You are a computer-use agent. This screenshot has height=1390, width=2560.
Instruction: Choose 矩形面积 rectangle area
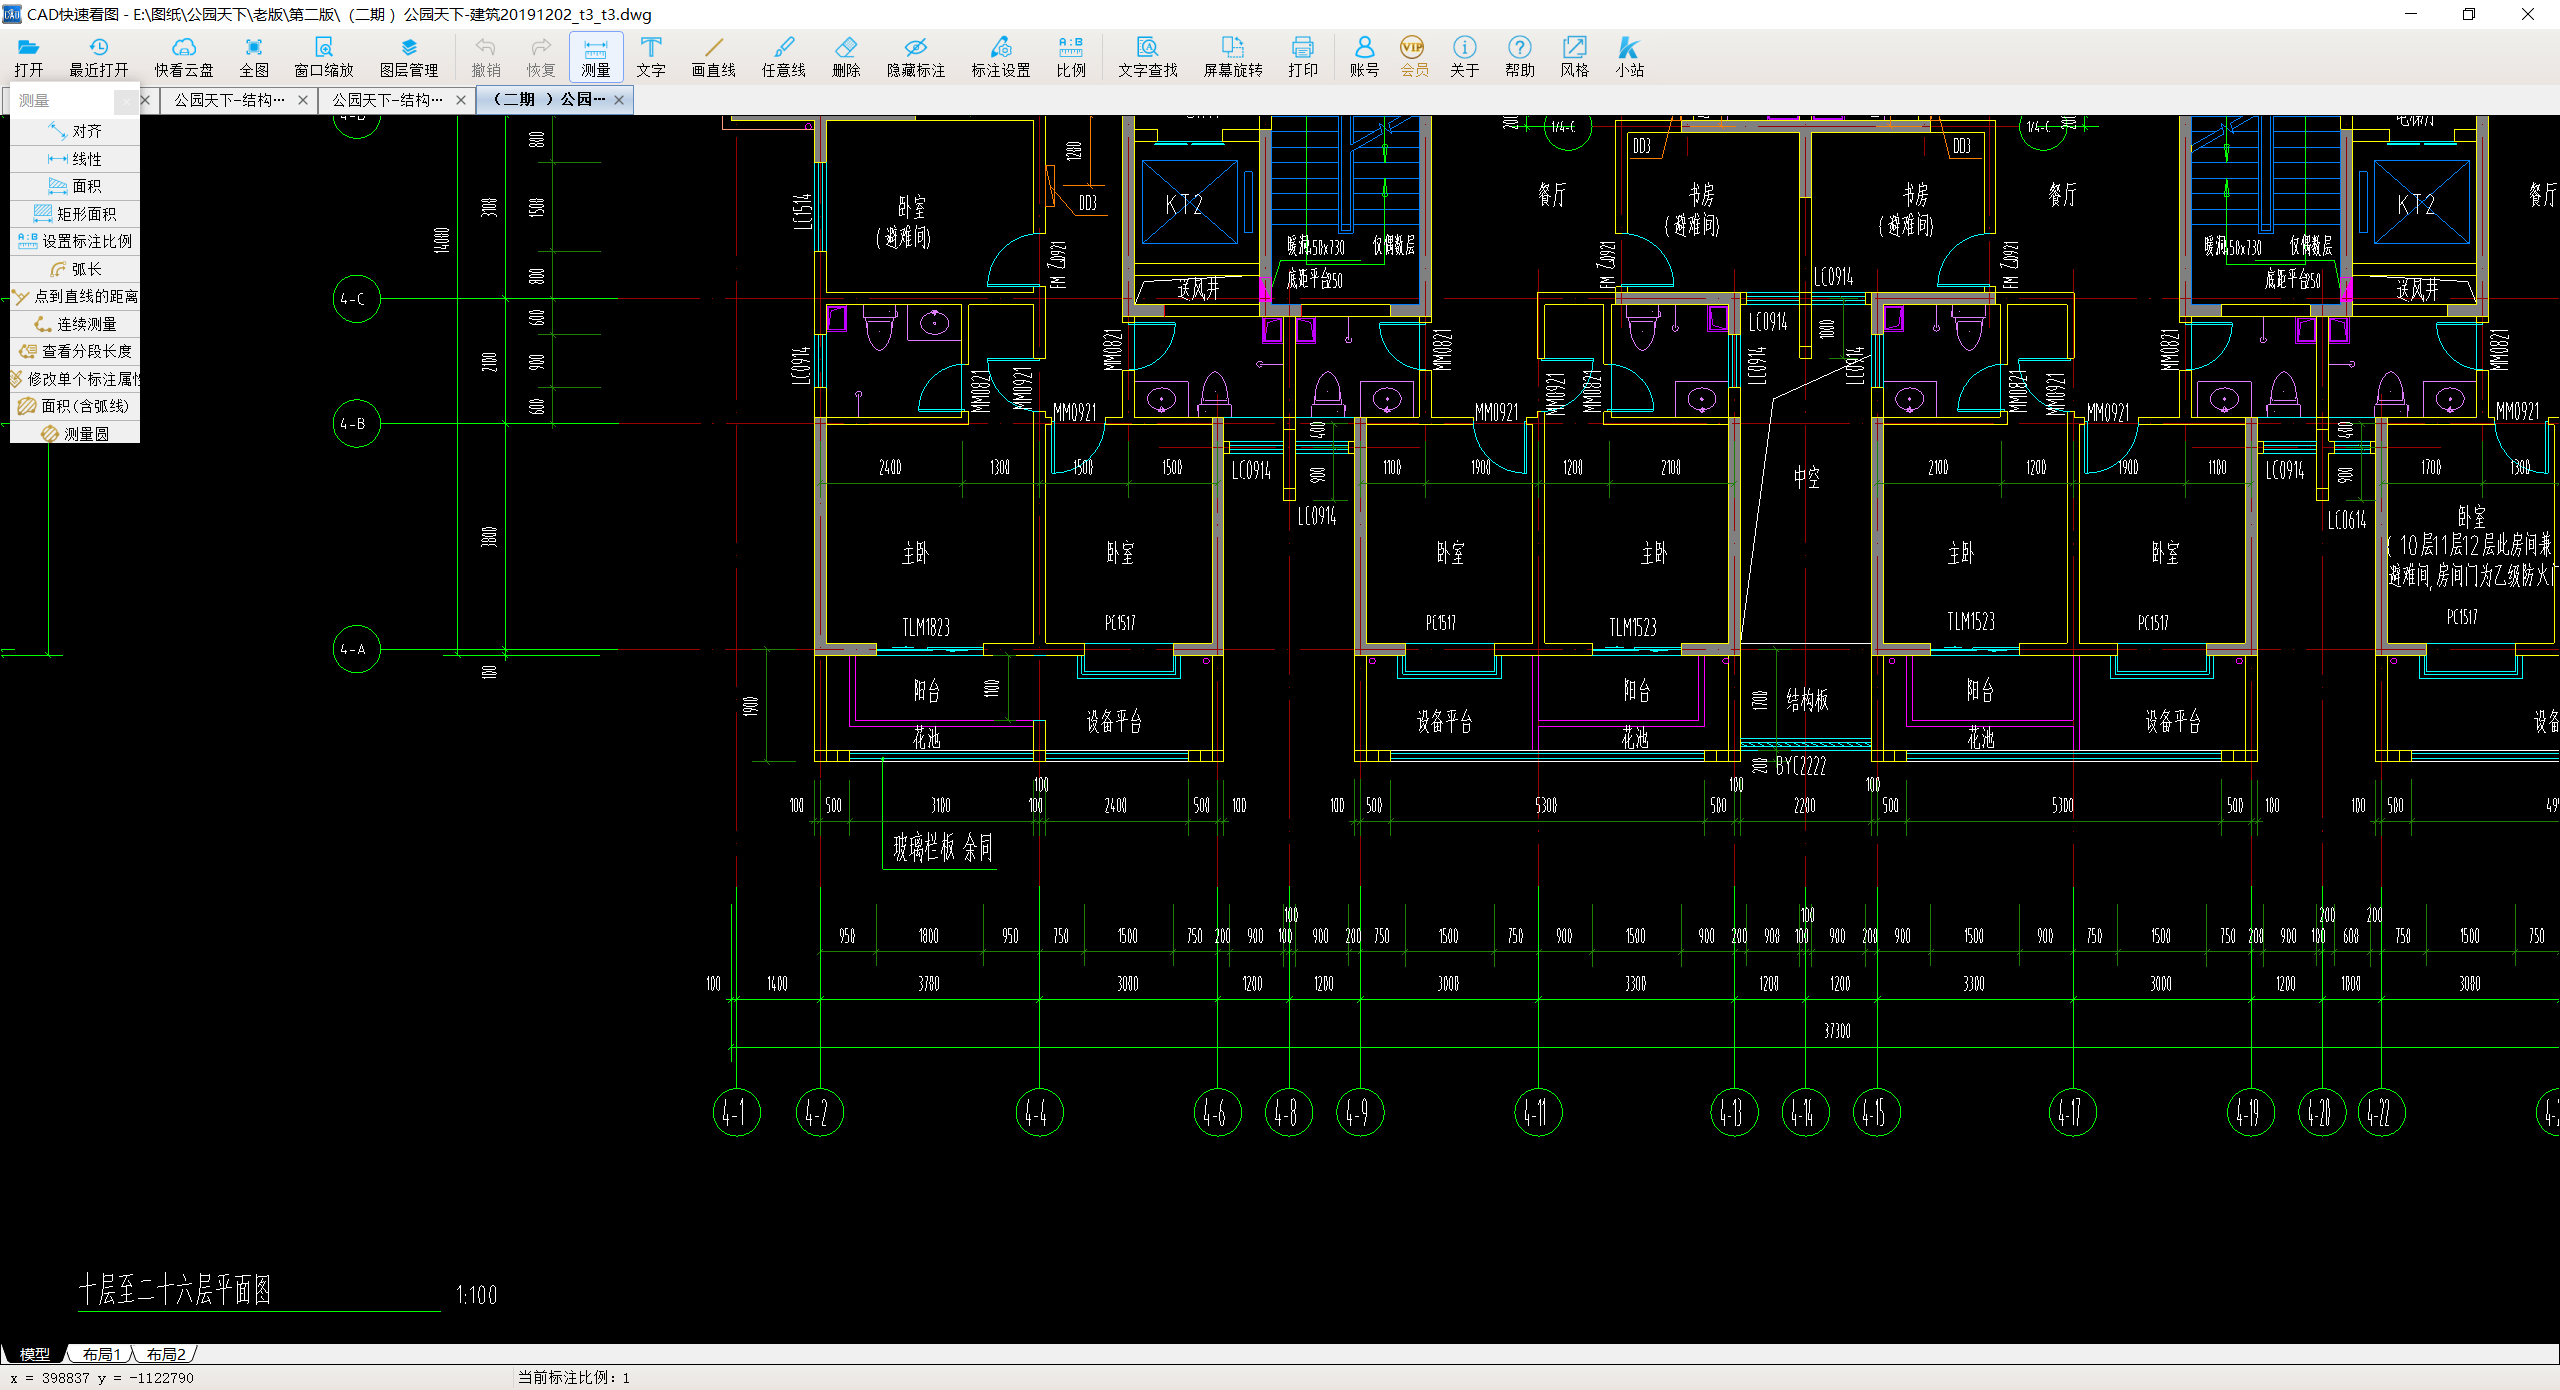[x=75, y=214]
